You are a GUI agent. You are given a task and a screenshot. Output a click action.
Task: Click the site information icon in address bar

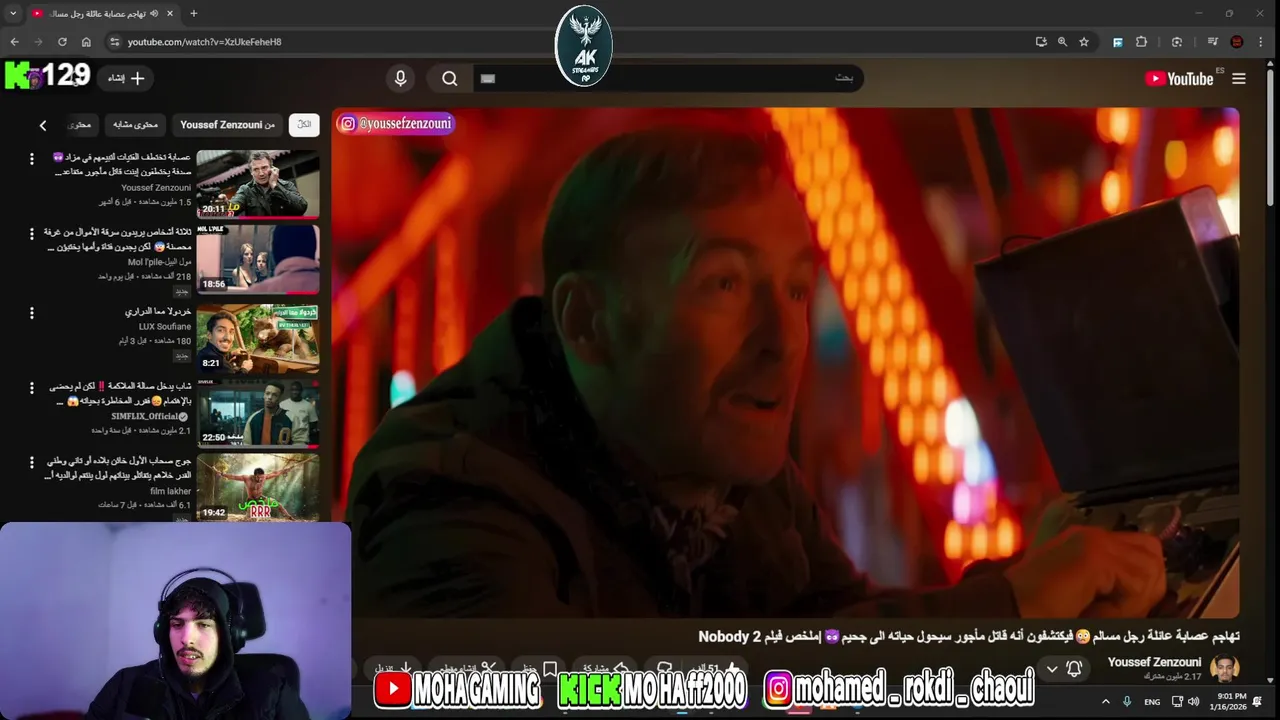click(115, 42)
